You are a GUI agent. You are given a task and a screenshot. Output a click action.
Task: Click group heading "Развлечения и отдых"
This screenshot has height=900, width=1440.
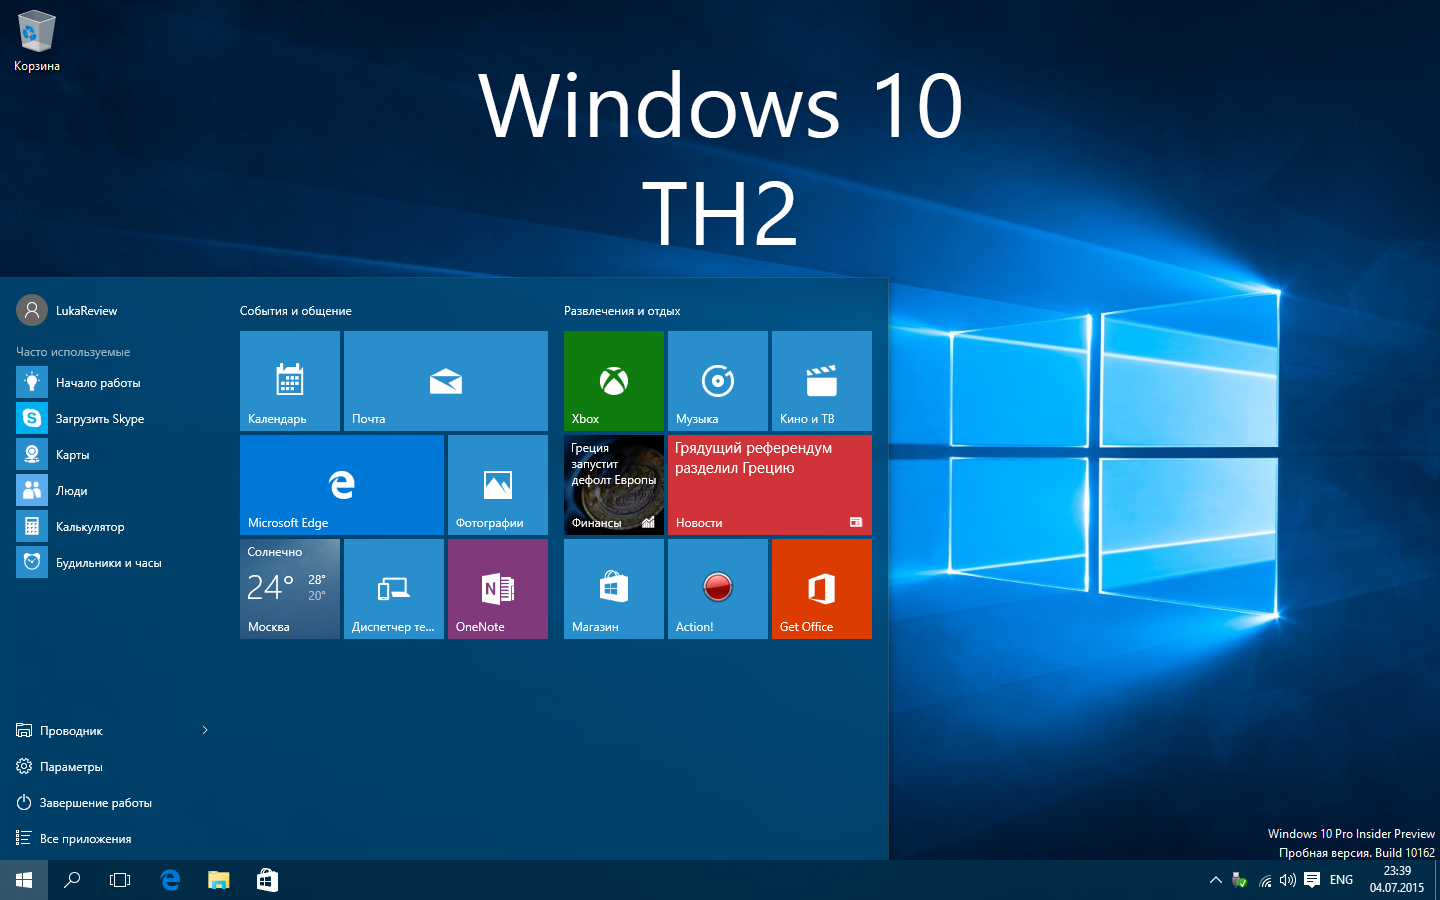(x=622, y=311)
